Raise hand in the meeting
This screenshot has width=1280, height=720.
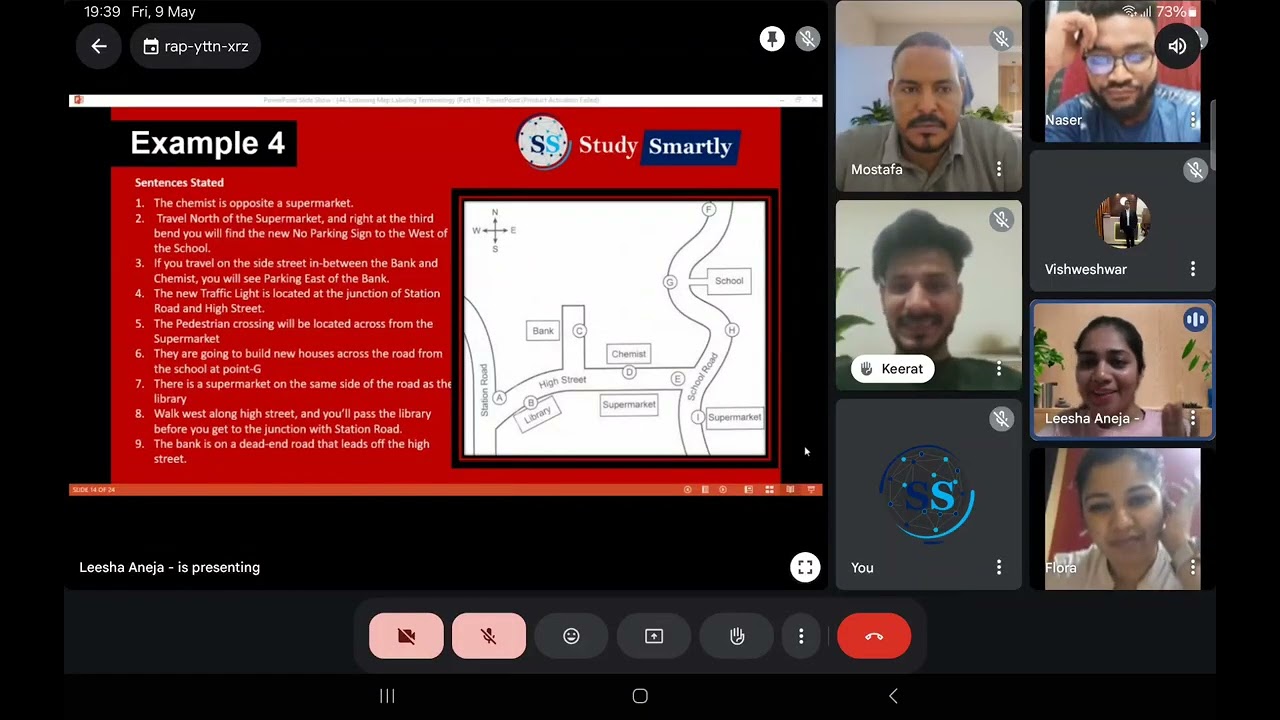coord(737,636)
